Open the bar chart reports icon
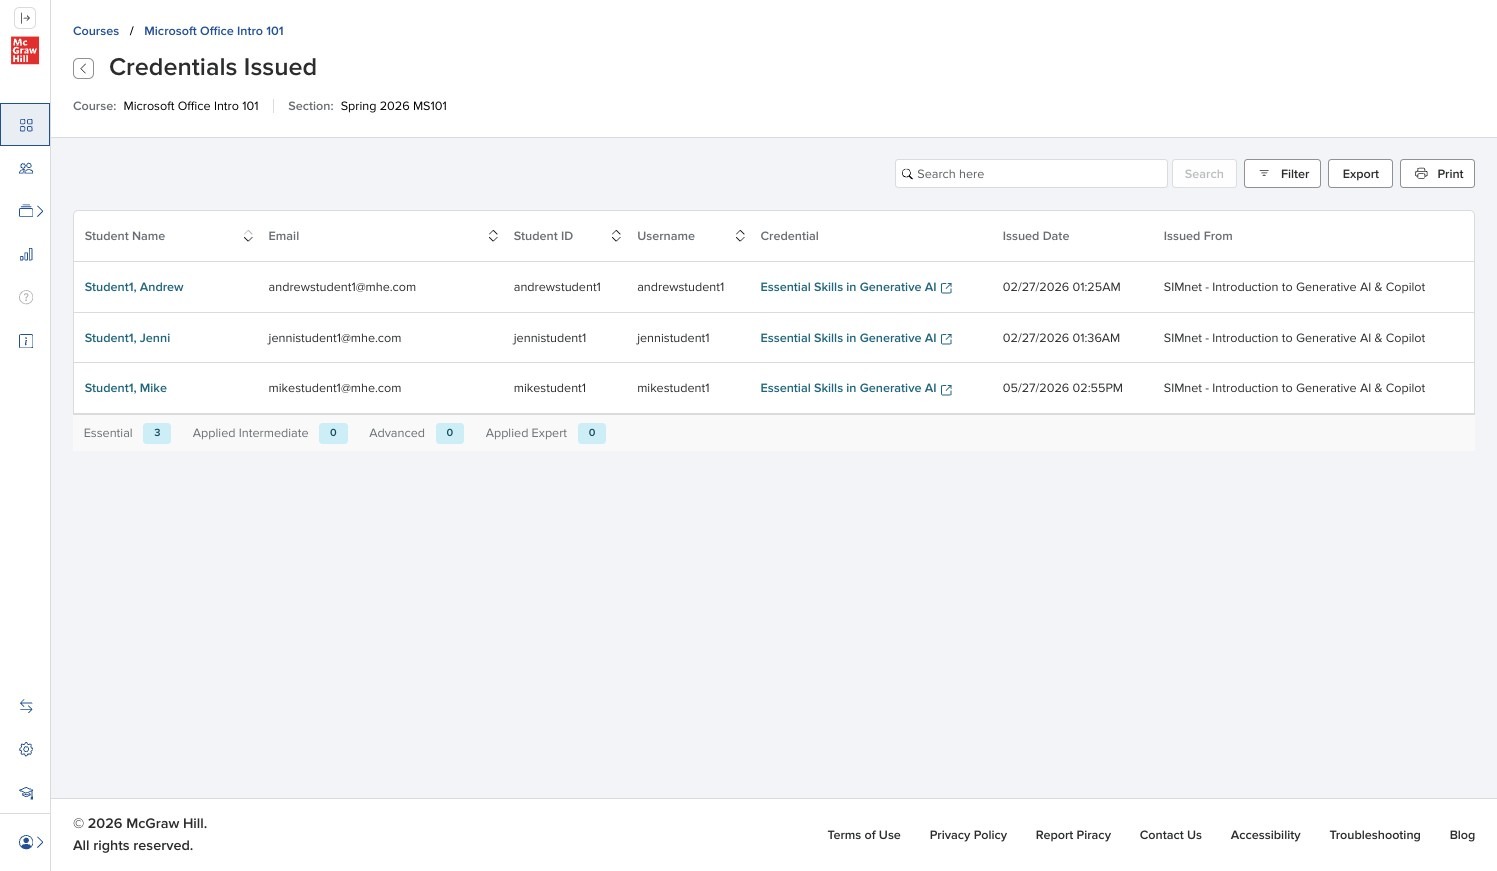Image resolution: width=1497 pixels, height=871 pixels. pos(26,255)
